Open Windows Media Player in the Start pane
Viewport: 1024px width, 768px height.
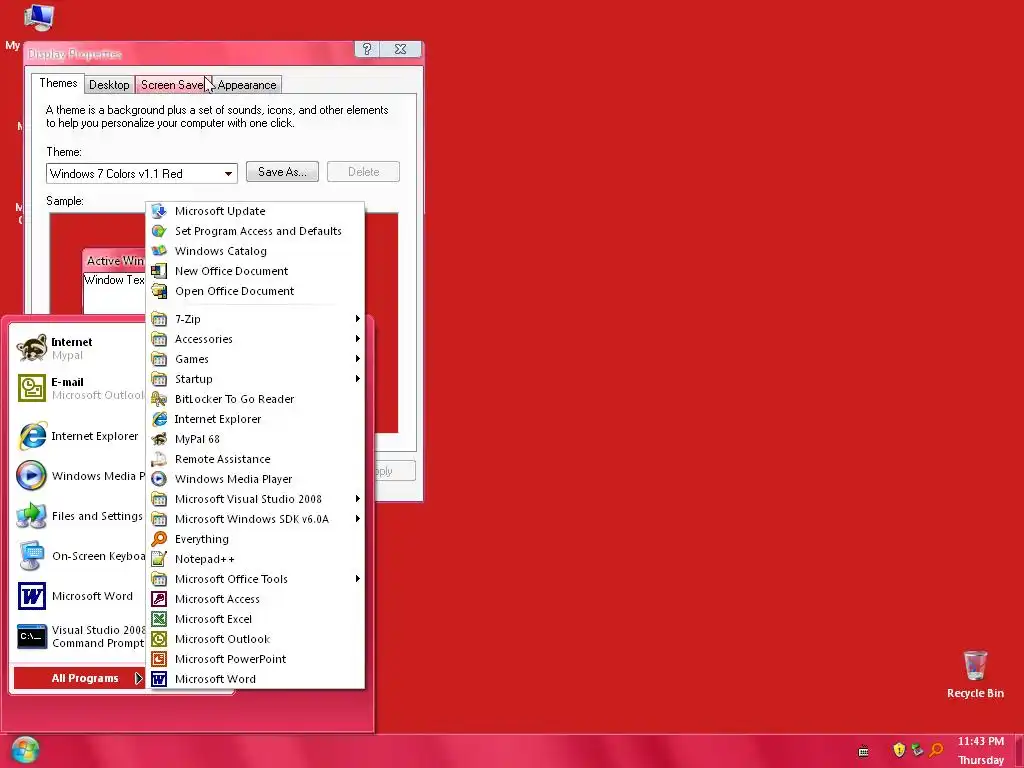(79, 476)
